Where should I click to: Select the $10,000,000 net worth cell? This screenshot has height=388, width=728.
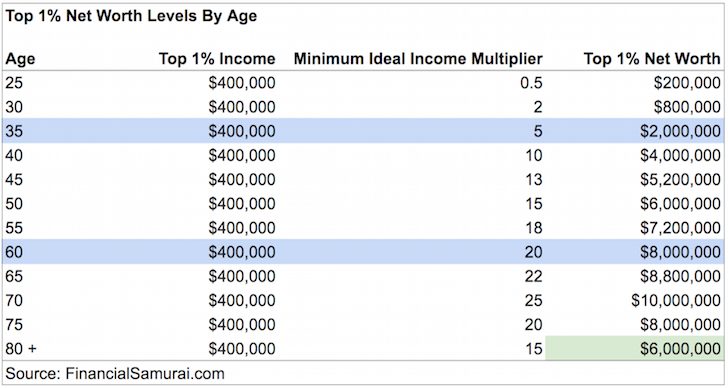click(676, 300)
